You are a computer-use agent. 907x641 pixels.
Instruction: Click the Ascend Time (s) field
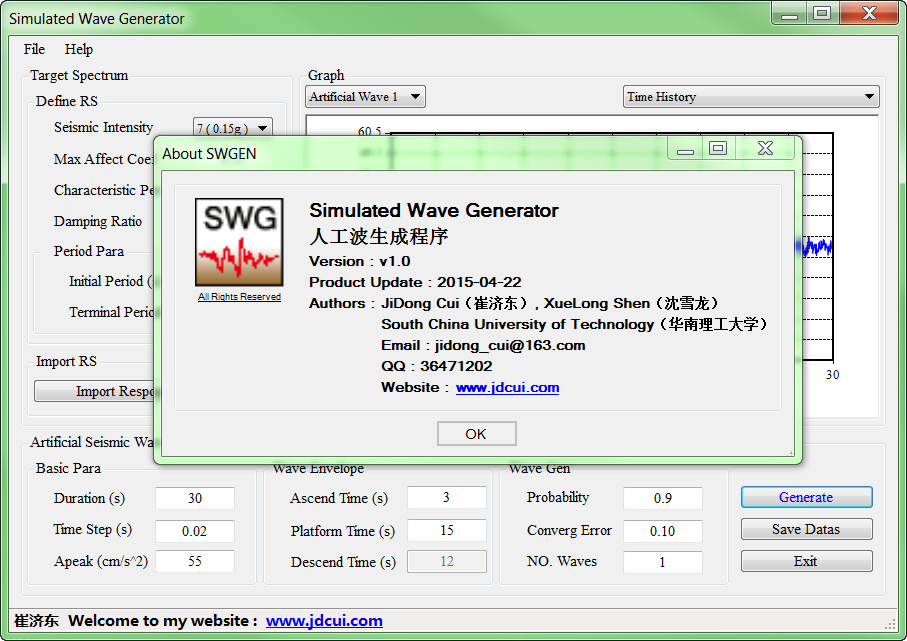click(x=447, y=498)
